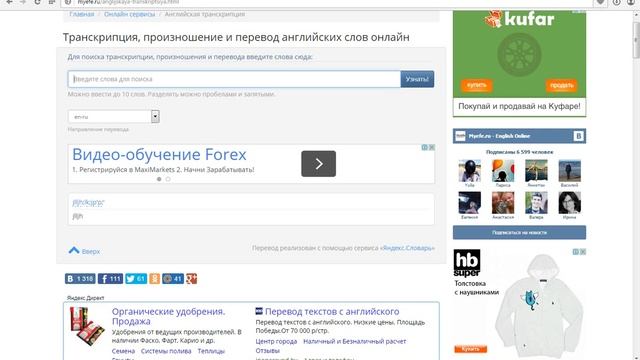Open Евгений's avatar in the VK widget

pyautogui.click(x=469, y=202)
